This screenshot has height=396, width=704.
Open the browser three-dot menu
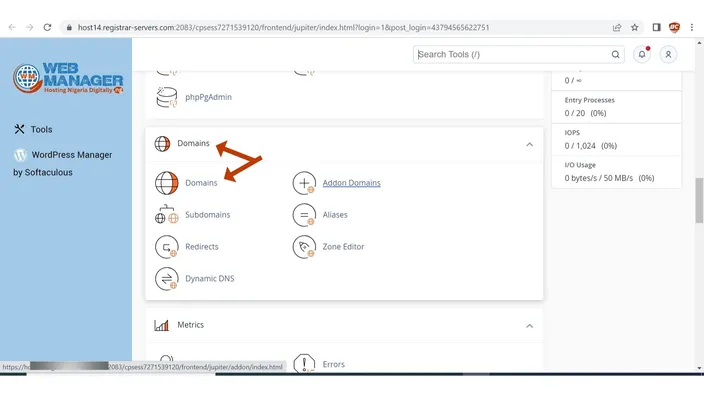(x=692, y=27)
